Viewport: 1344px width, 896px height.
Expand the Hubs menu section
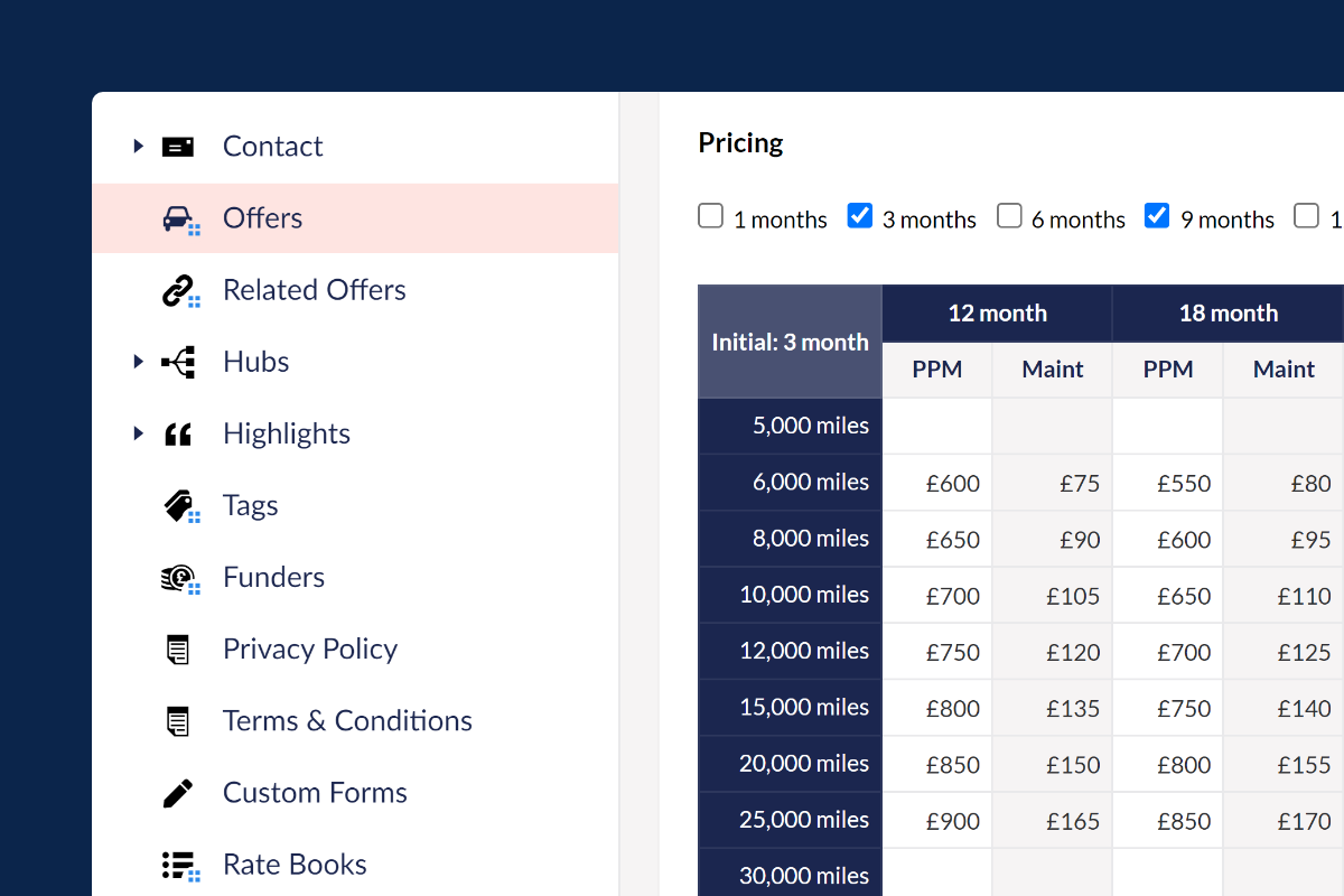[138, 362]
